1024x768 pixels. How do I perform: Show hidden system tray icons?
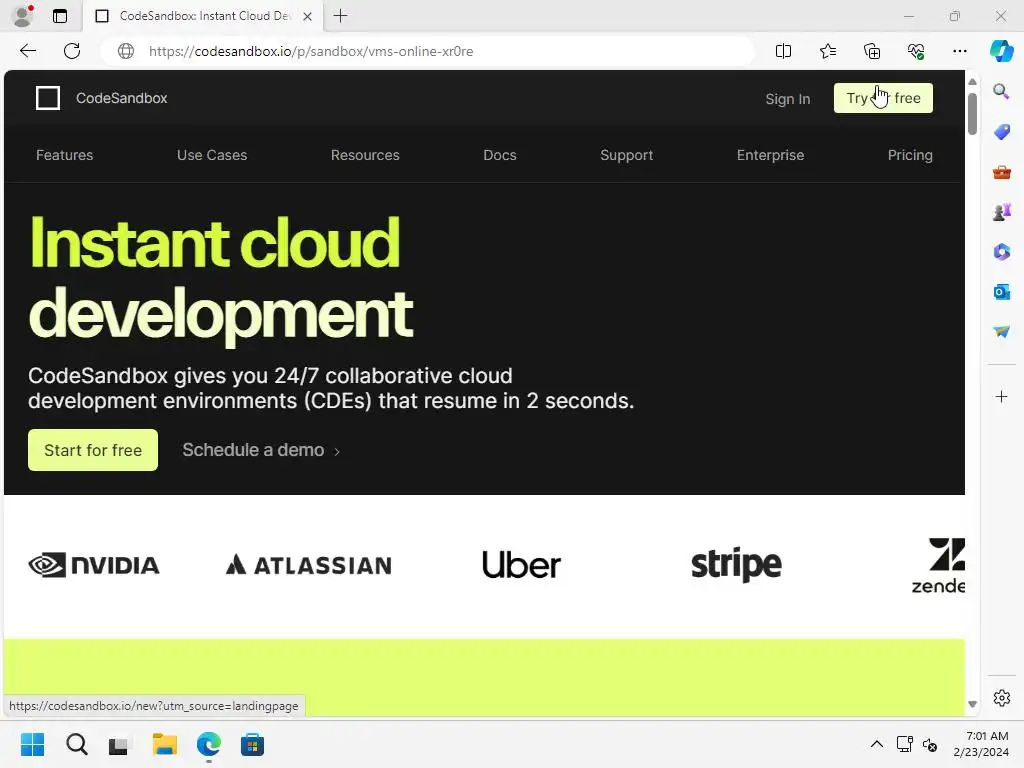[x=876, y=744]
